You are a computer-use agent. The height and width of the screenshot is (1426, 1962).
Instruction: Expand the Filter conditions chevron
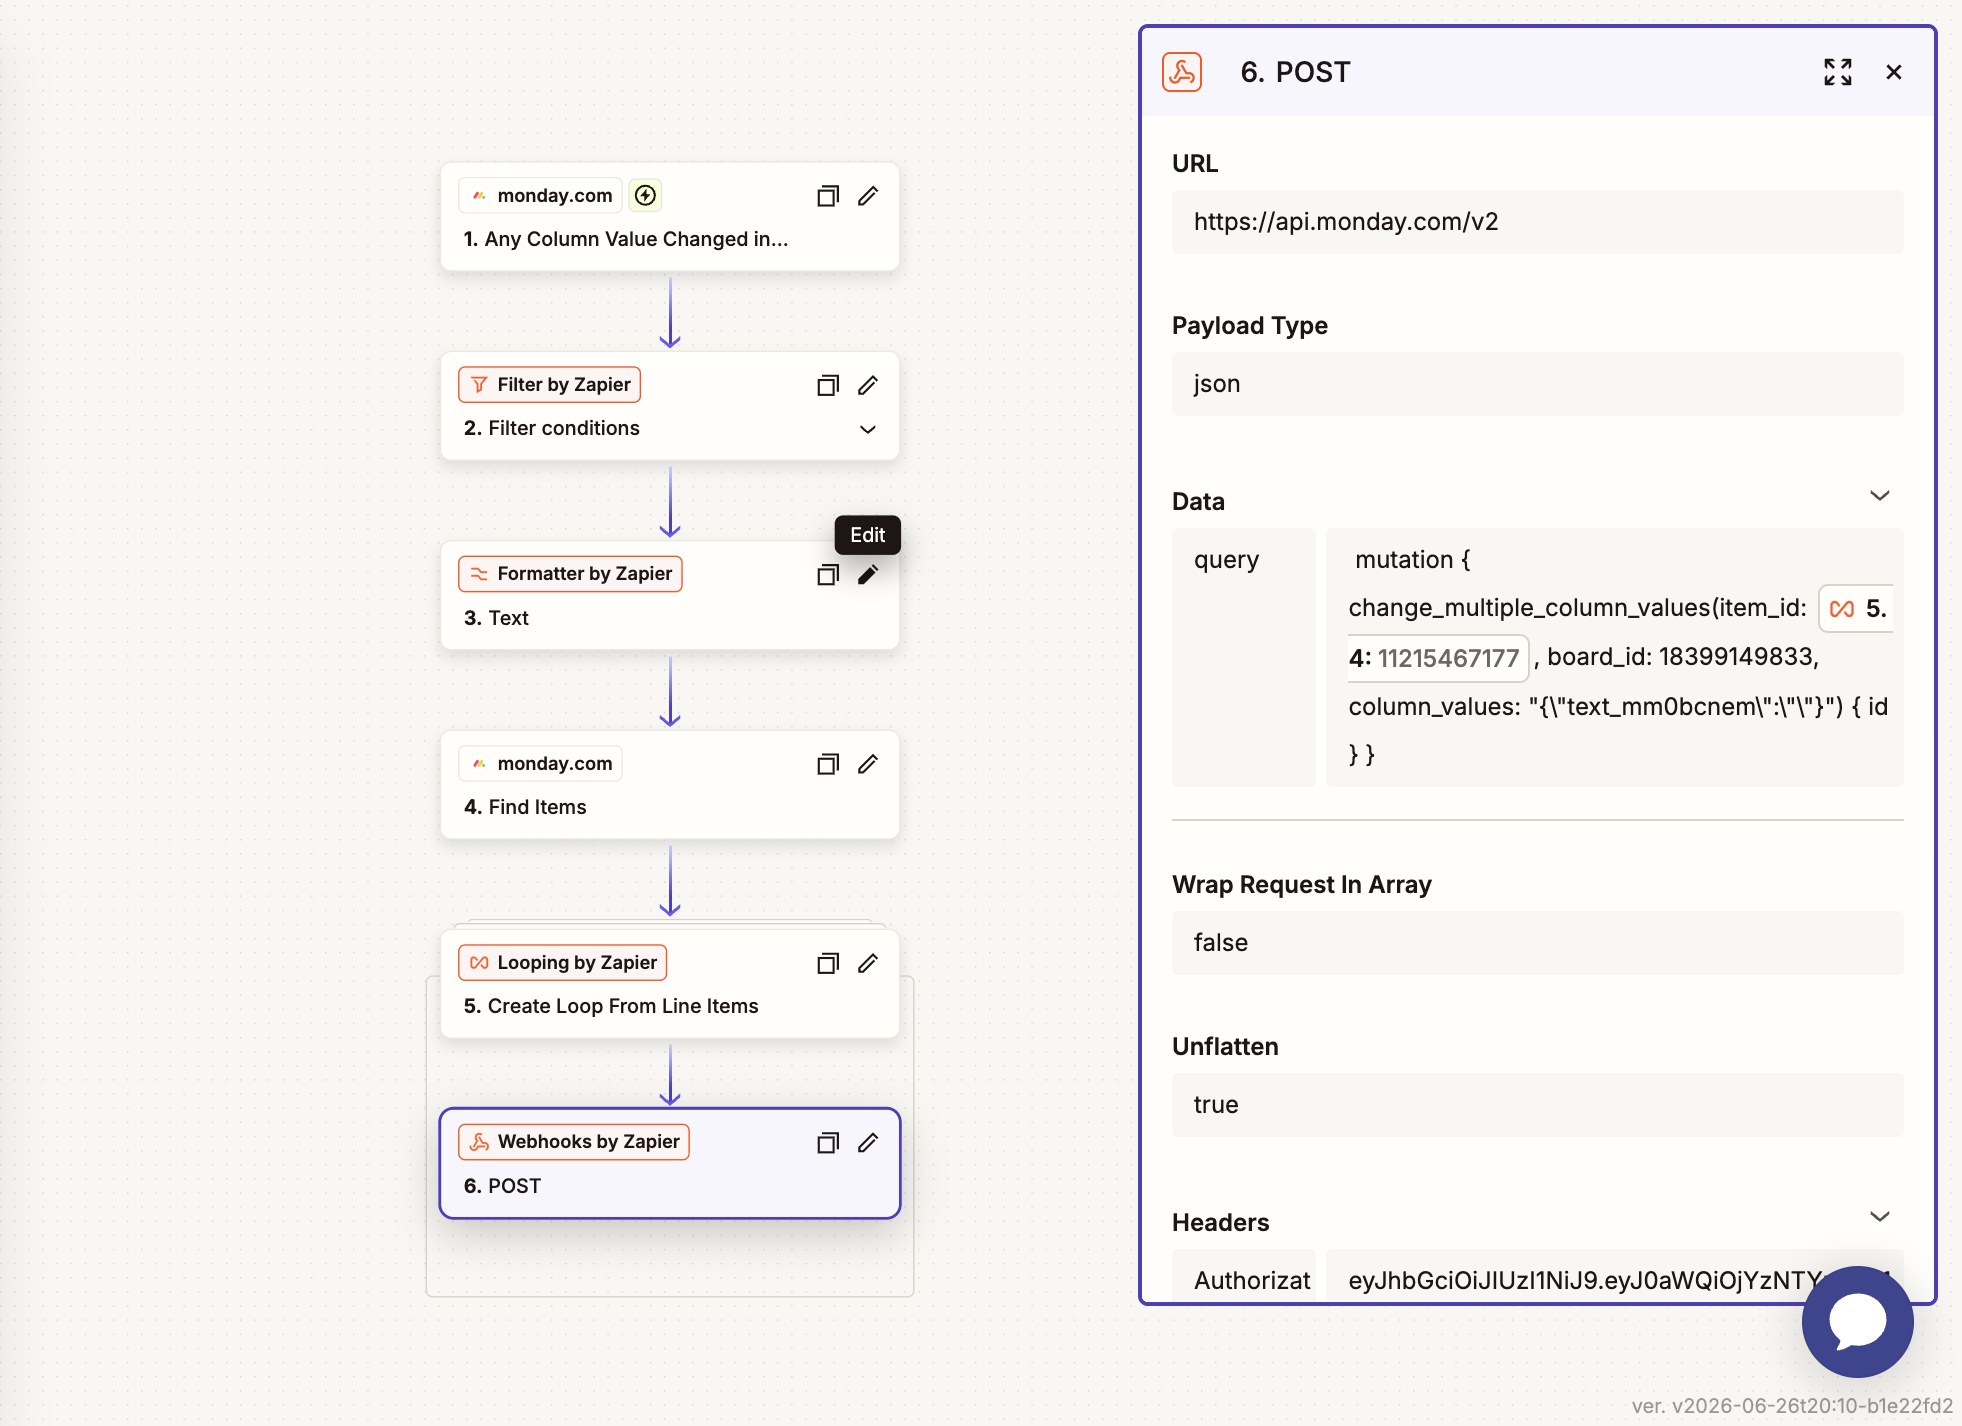pos(868,429)
